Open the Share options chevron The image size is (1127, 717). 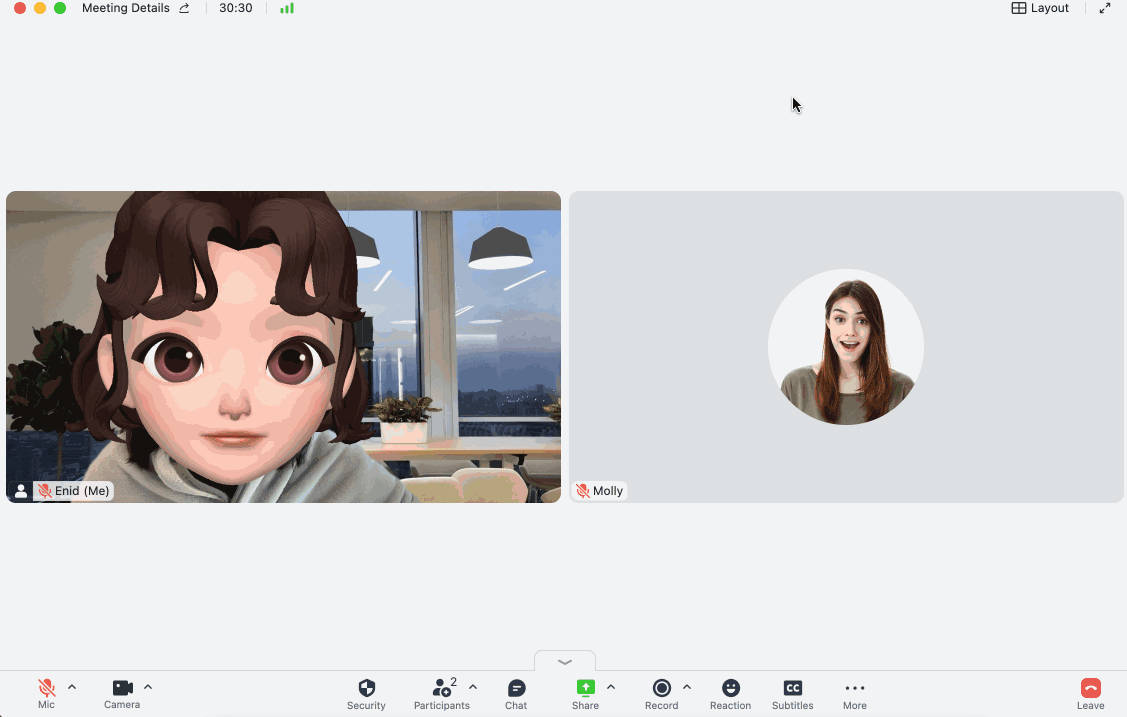[611, 686]
